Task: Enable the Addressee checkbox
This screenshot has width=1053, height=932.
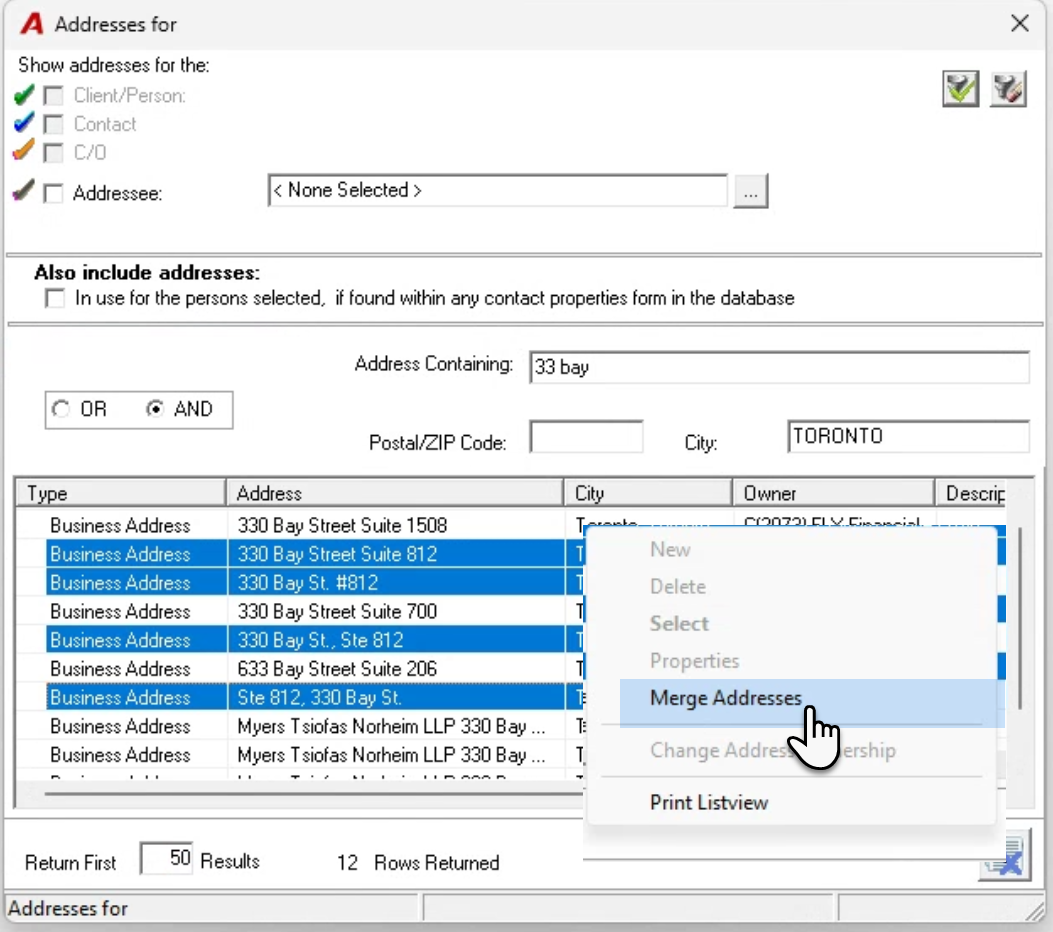Action: click(54, 193)
